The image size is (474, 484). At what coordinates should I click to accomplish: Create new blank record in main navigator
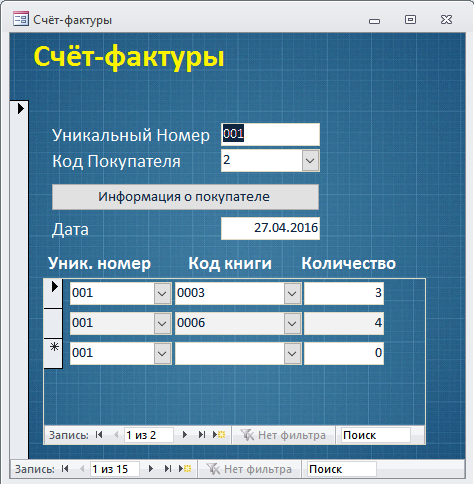pos(185,469)
